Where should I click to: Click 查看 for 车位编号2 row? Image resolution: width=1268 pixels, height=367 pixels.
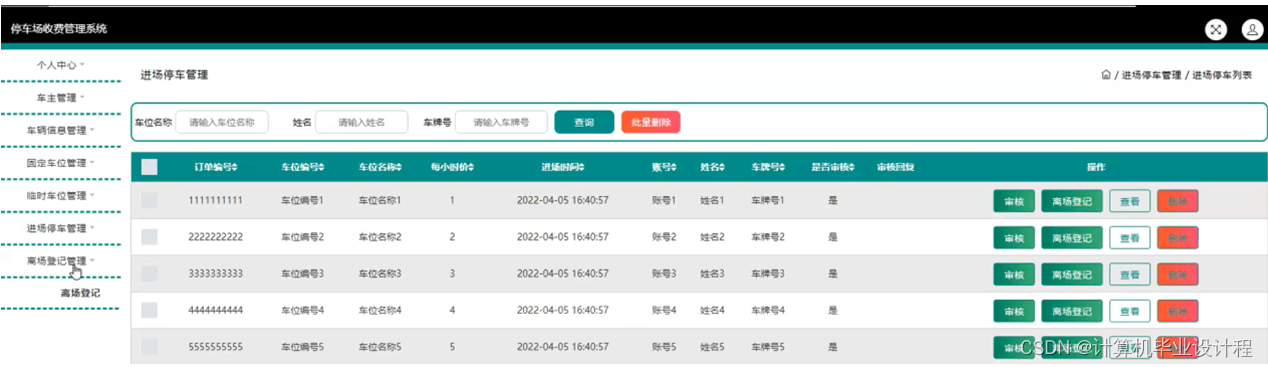pos(1130,238)
